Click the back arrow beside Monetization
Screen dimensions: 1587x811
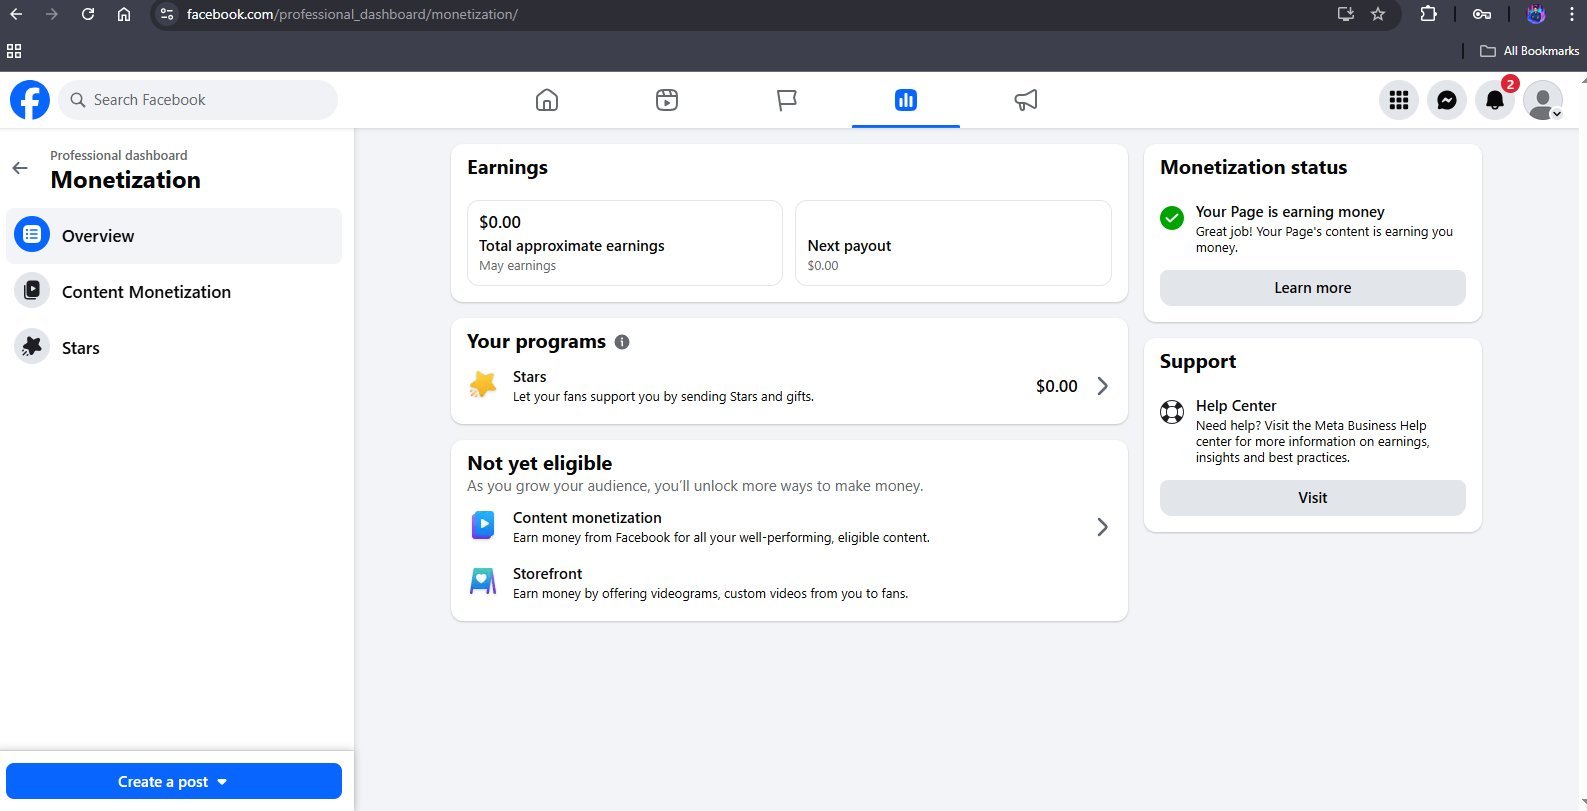click(20, 168)
